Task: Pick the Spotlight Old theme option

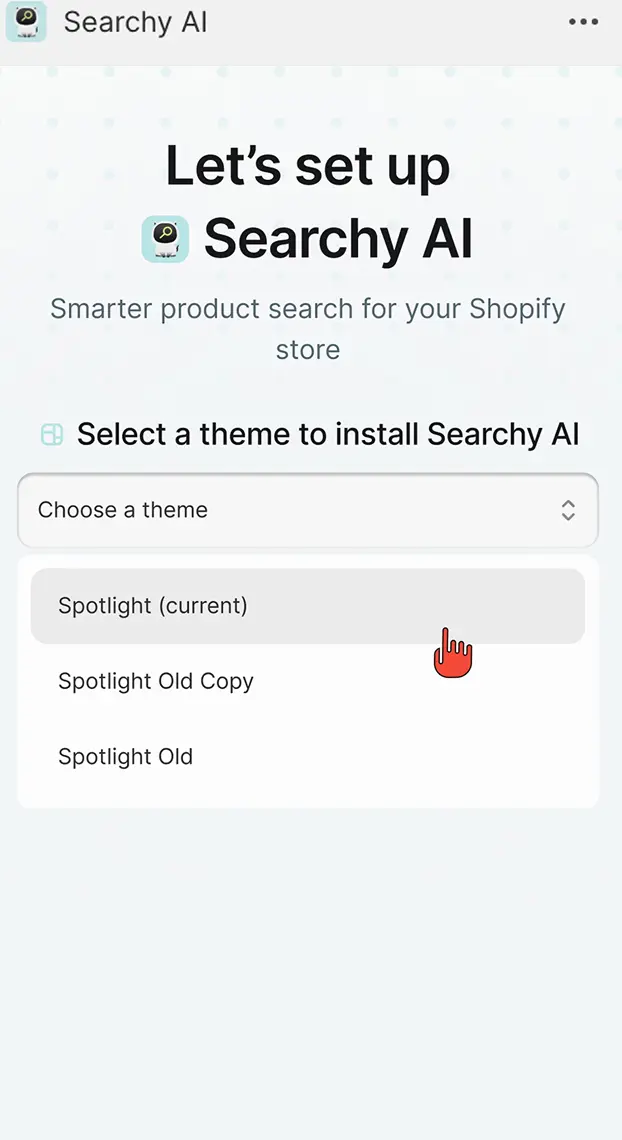Action: point(126,757)
